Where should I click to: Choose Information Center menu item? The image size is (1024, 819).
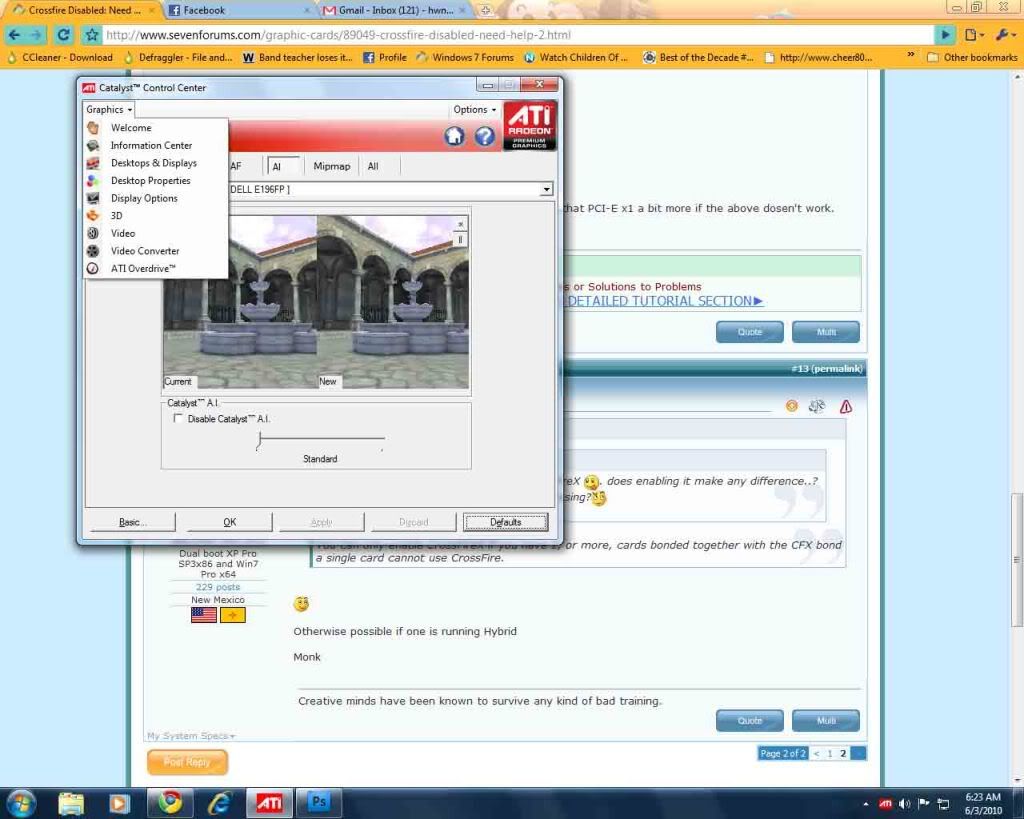(152, 145)
